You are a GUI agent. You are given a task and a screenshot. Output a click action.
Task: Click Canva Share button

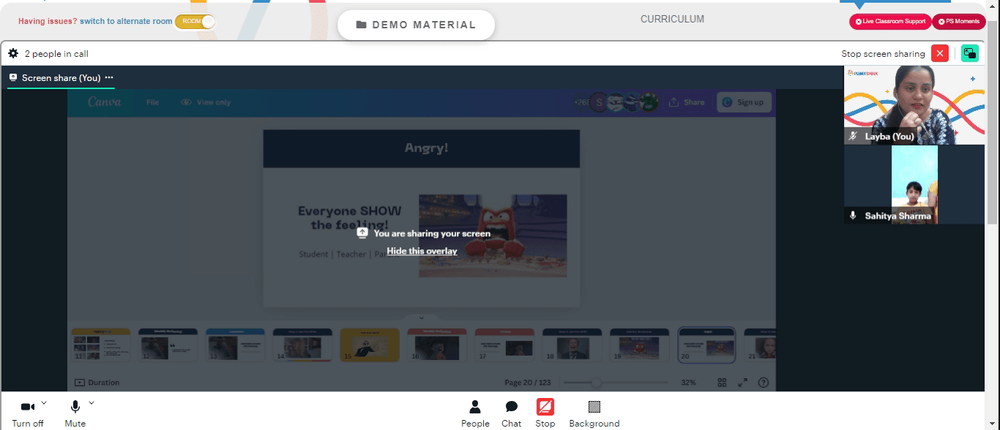(686, 102)
